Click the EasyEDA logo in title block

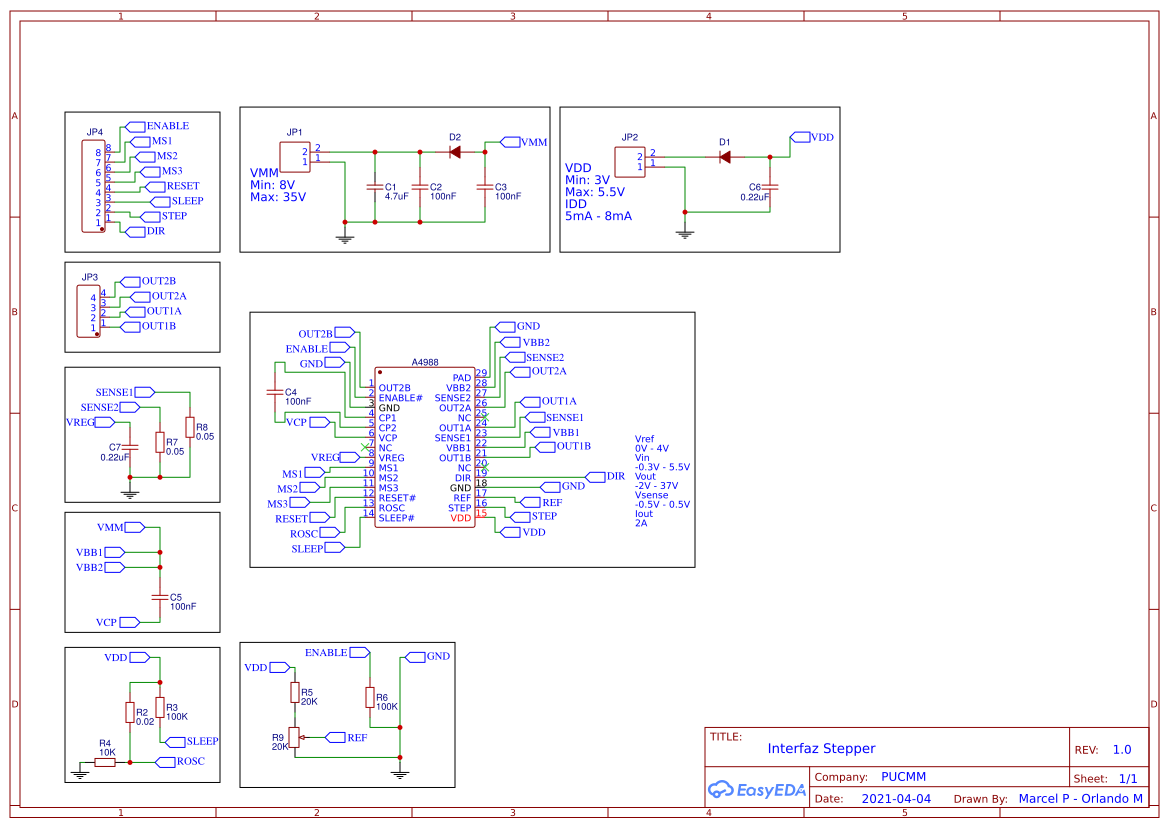[757, 789]
